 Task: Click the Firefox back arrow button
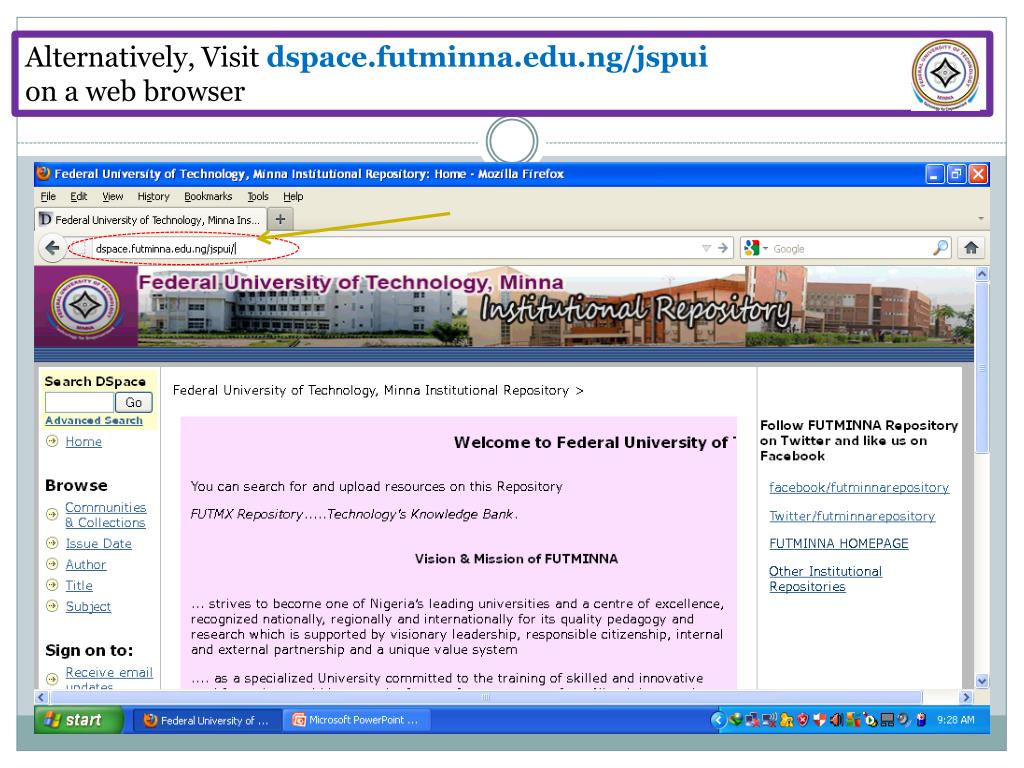coord(52,248)
